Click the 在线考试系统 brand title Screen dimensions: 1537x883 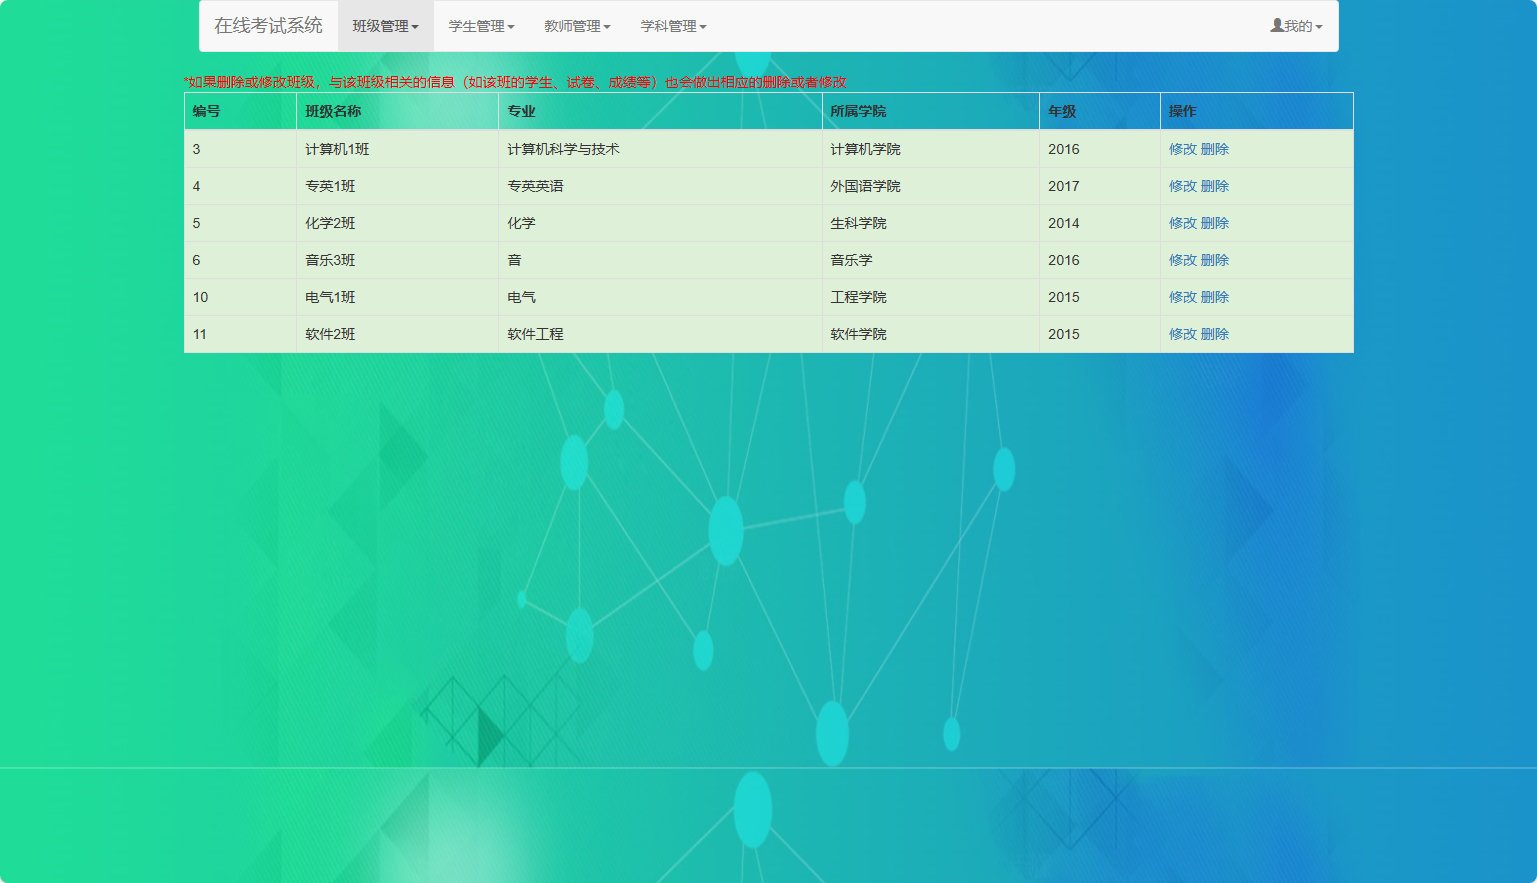tap(270, 25)
